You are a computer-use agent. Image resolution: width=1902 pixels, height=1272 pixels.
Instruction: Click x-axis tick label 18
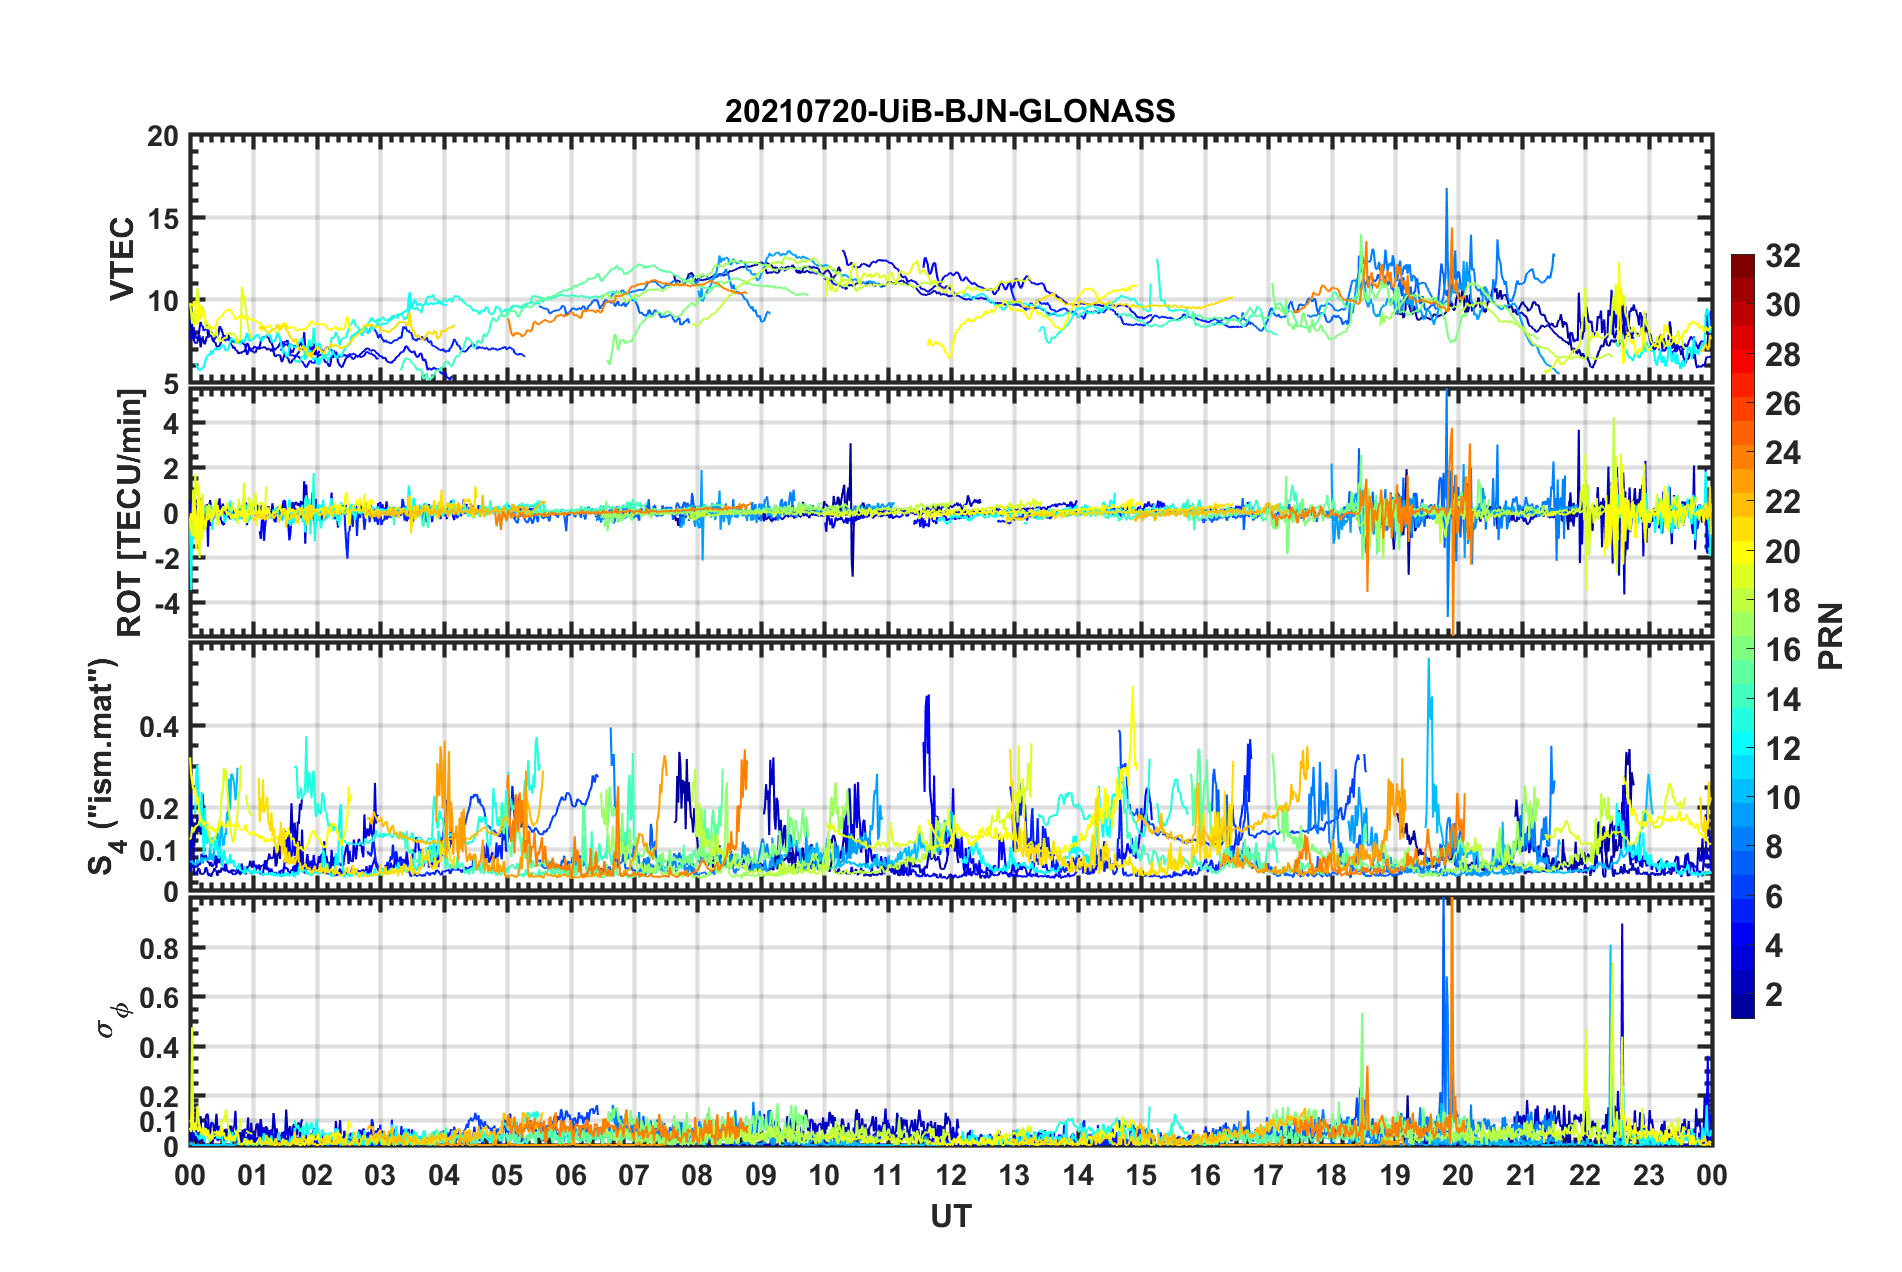[1332, 1175]
